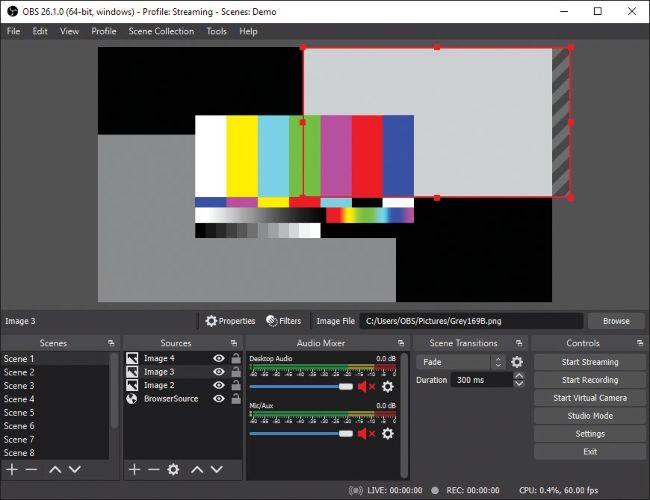The height and width of the screenshot is (500, 650).
Task: Lock the Image 3 source
Action: pyautogui.click(x=235, y=372)
